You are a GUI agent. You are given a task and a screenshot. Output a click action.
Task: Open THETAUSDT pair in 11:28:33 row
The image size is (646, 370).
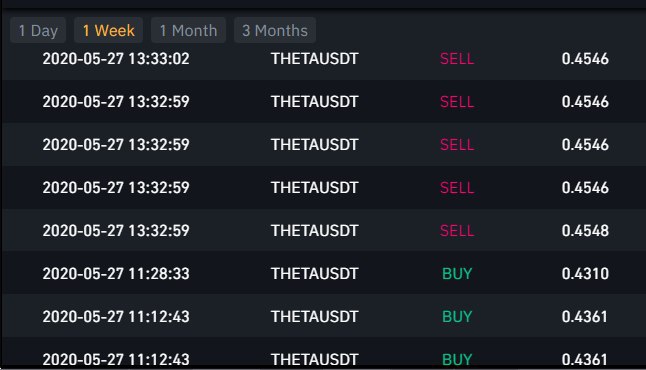coord(315,274)
